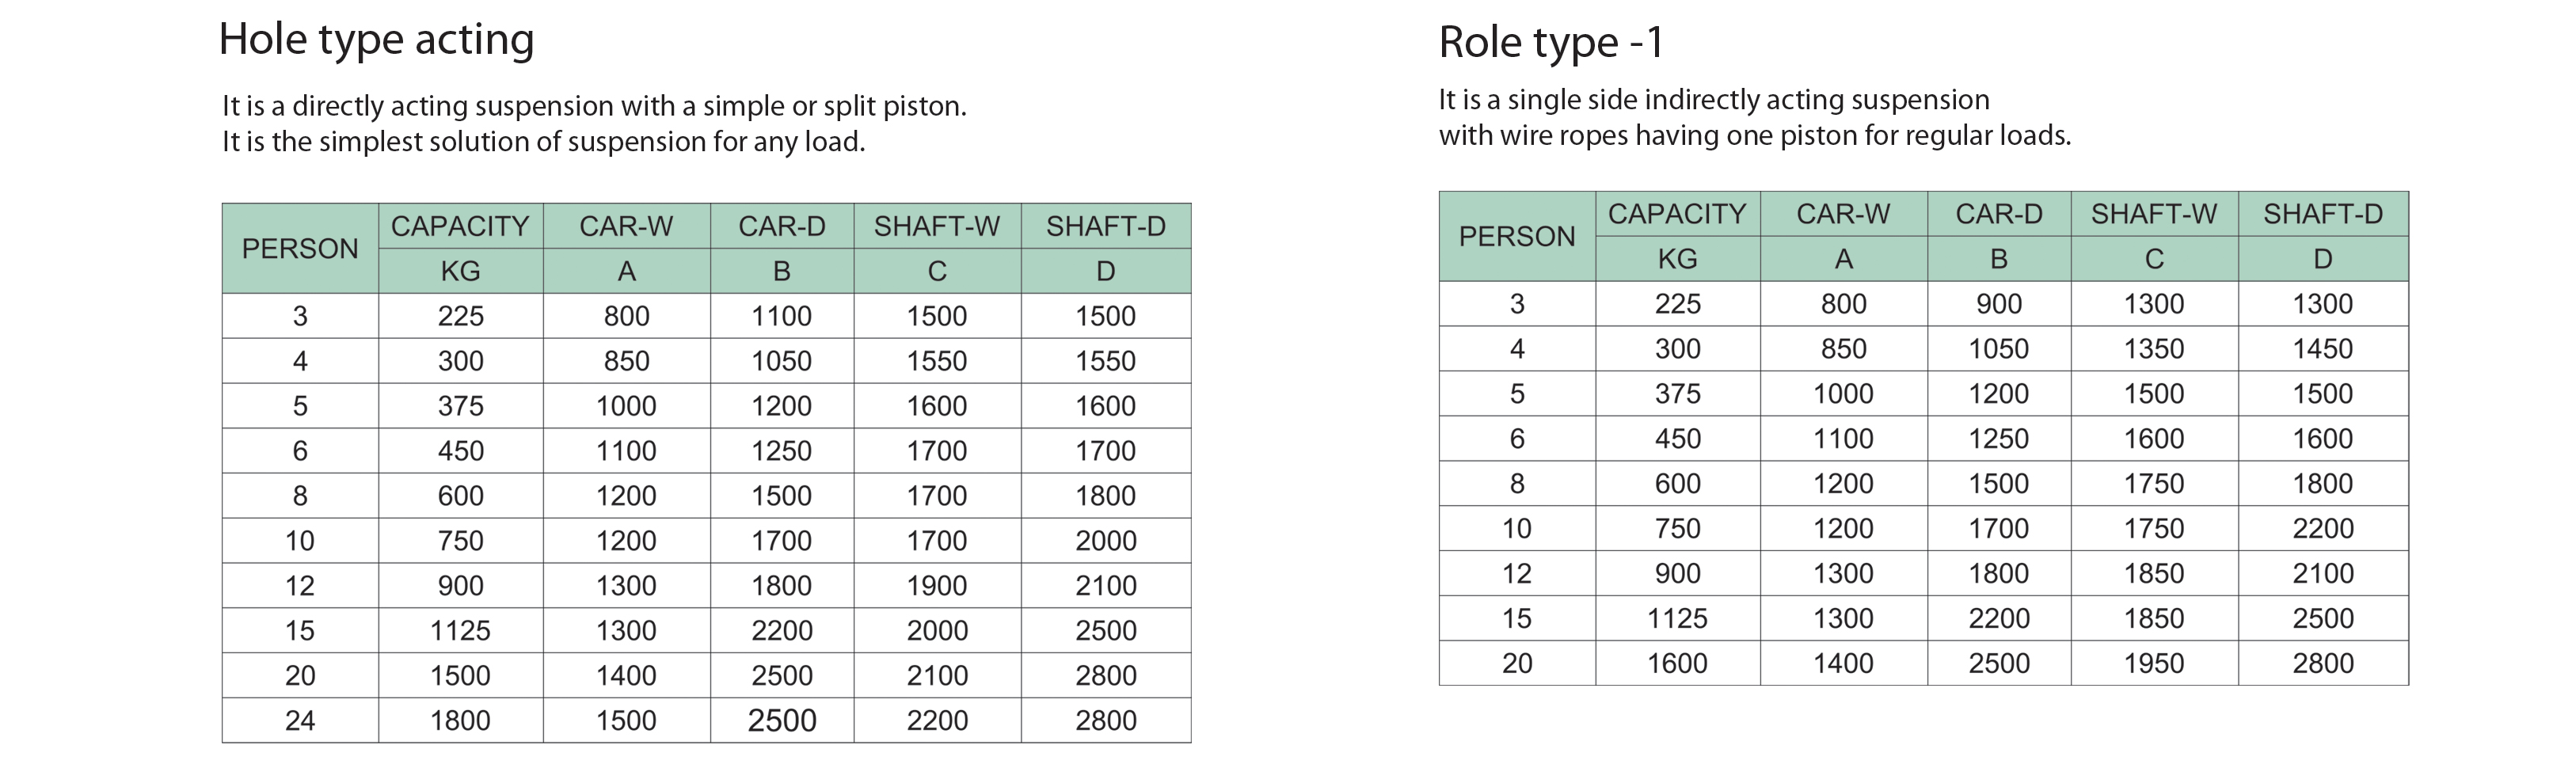This screenshot has height=768, width=2576.
Task: Click CAPACITY header in Role type table
Action: click(x=1677, y=214)
